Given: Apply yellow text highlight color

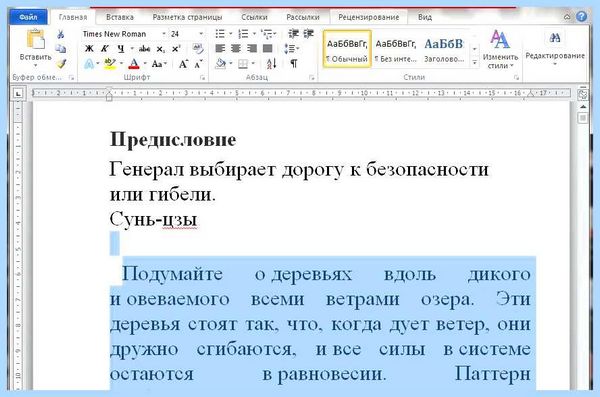Looking at the screenshot, I should point(111,64).
